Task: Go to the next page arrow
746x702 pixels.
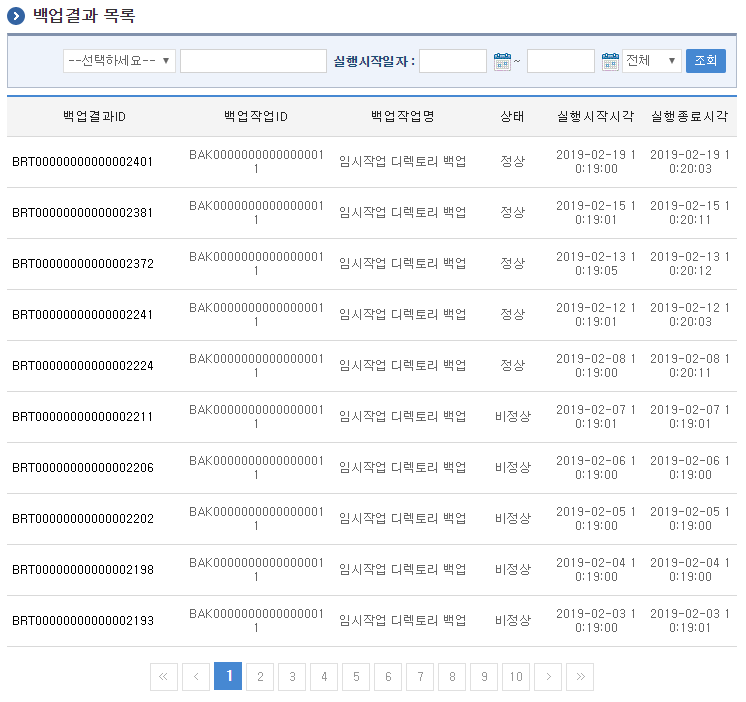Action: pyautogui.click(x=548, y=677)
